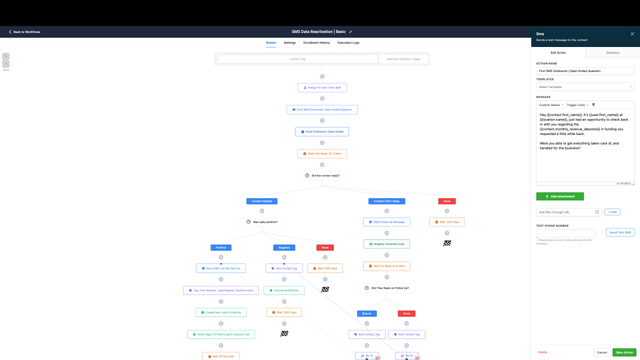Open the 'Did the contact reply?' condition node
The image size is (640, 360).
322,176
